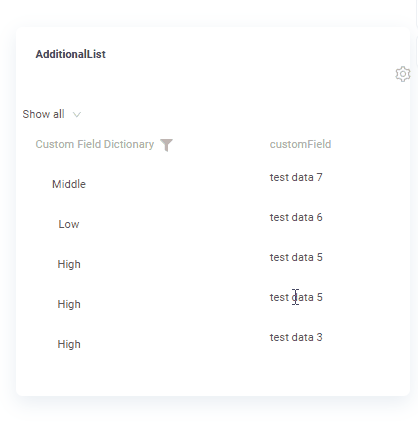Select the Low dictionary cell

(x=69, y=224)
